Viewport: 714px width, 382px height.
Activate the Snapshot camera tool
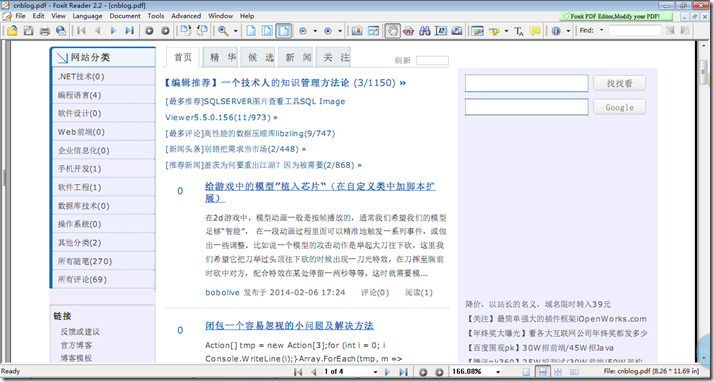click(457, 31)
